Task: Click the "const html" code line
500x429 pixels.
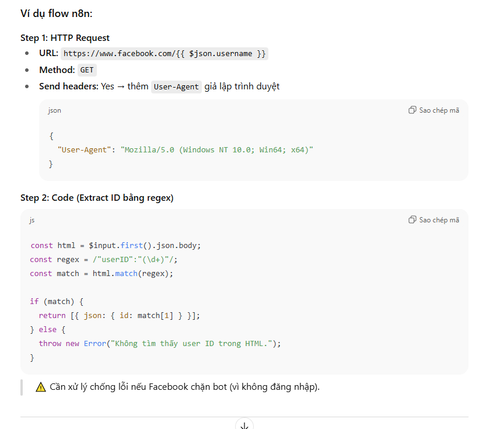Action: point(115,245)
